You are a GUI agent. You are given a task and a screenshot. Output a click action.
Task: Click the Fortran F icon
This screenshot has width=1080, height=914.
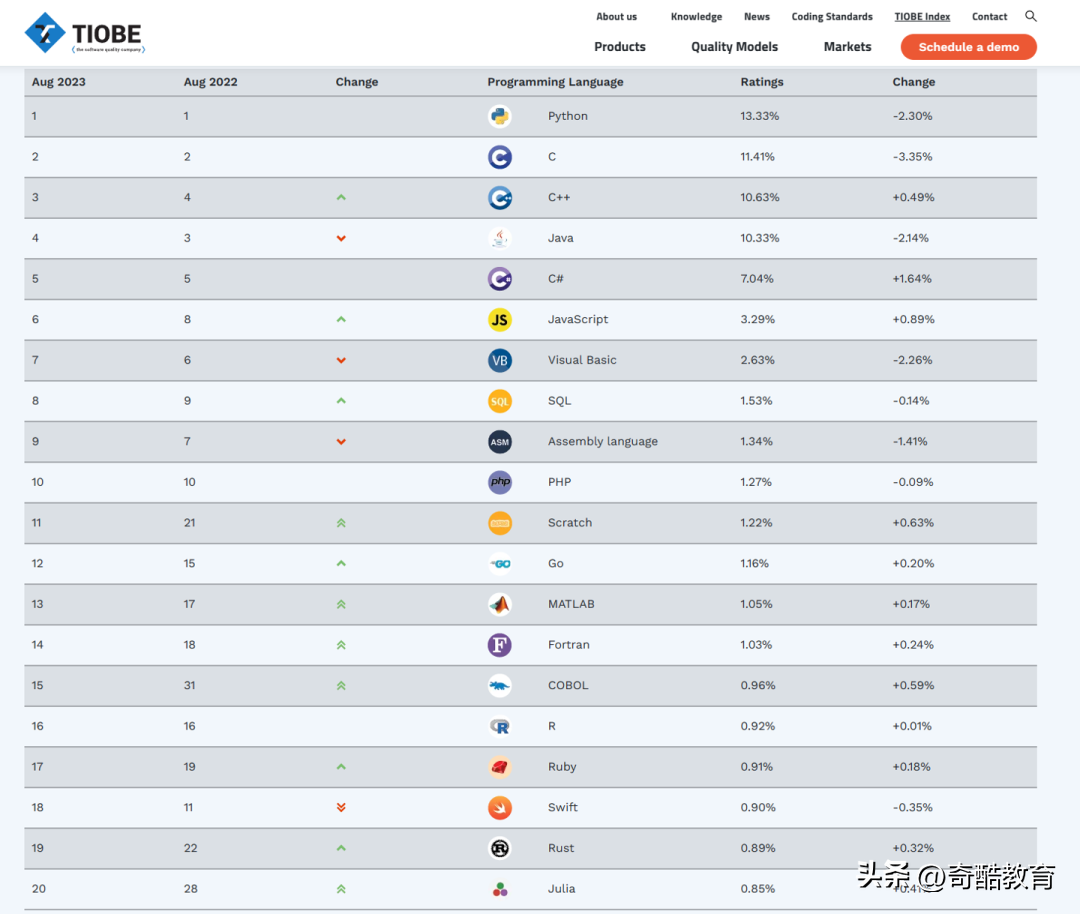point(499,645)
